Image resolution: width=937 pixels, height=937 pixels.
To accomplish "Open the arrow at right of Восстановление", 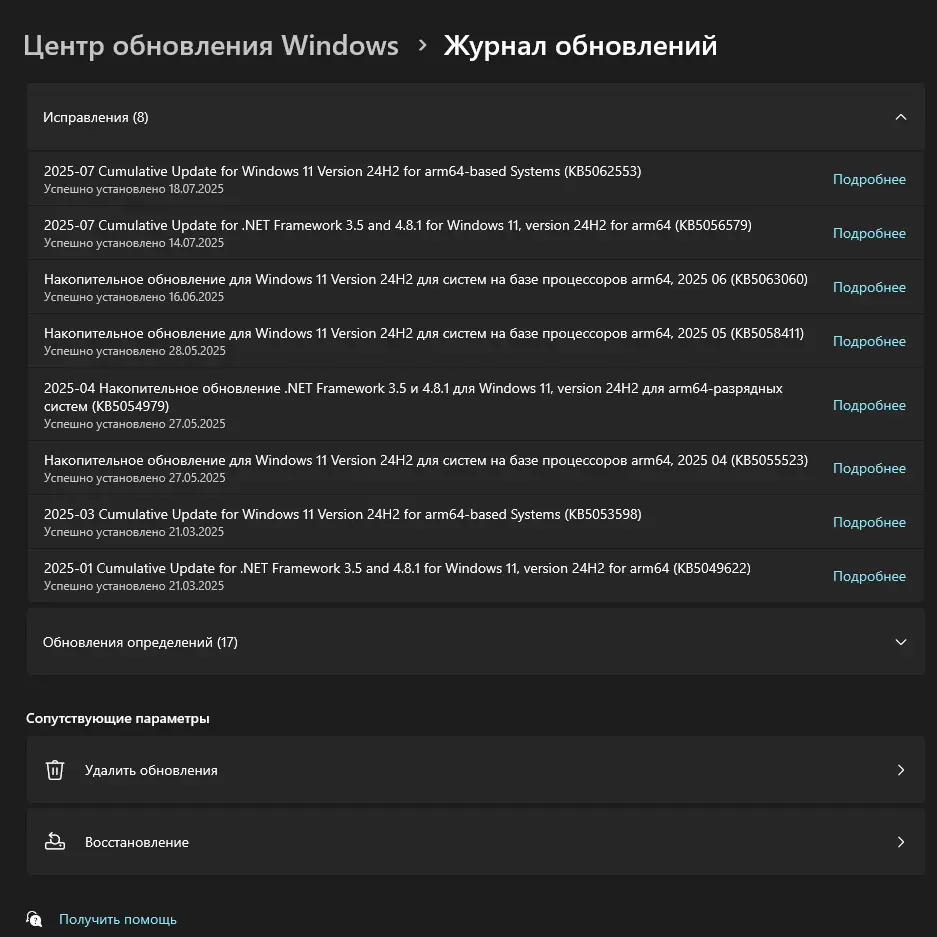I will pos(900,842).
